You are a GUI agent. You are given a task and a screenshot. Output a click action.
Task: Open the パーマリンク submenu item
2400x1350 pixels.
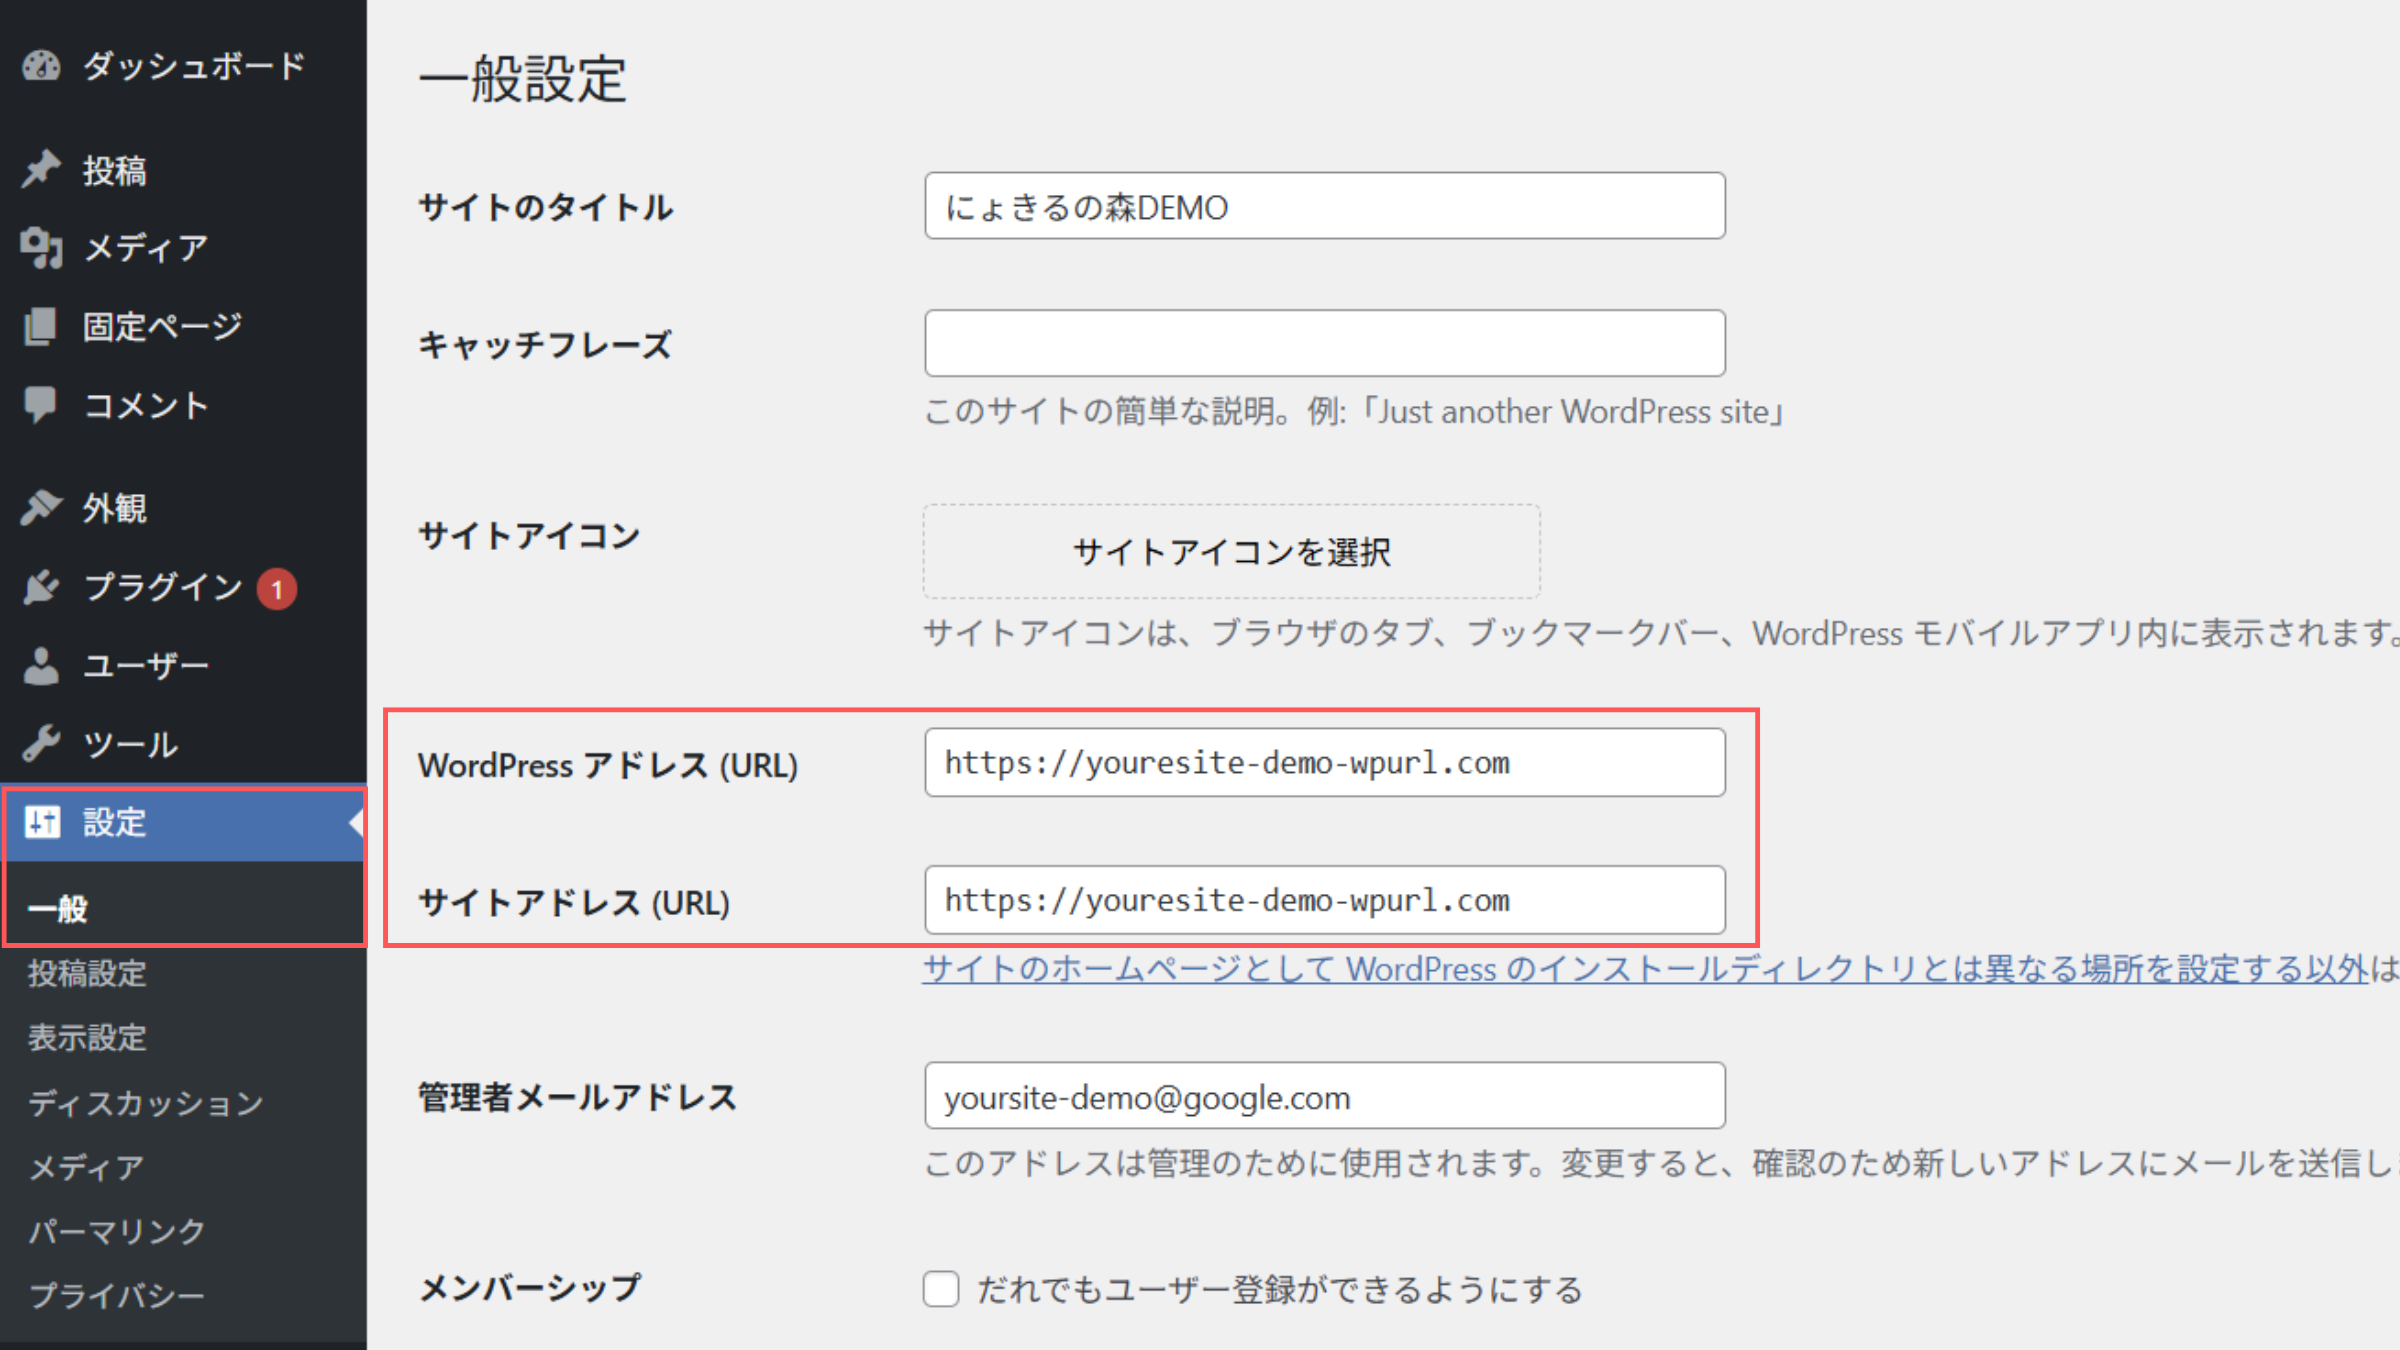click(117, 1231)
